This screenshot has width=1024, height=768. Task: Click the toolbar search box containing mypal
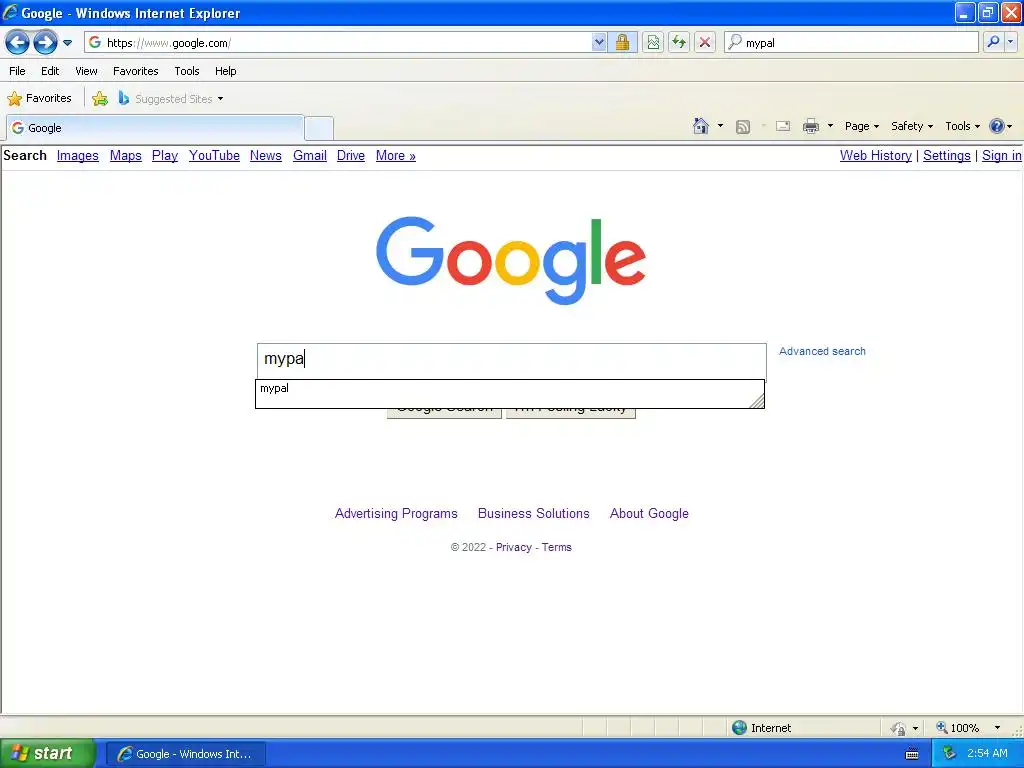click(852, 42)
